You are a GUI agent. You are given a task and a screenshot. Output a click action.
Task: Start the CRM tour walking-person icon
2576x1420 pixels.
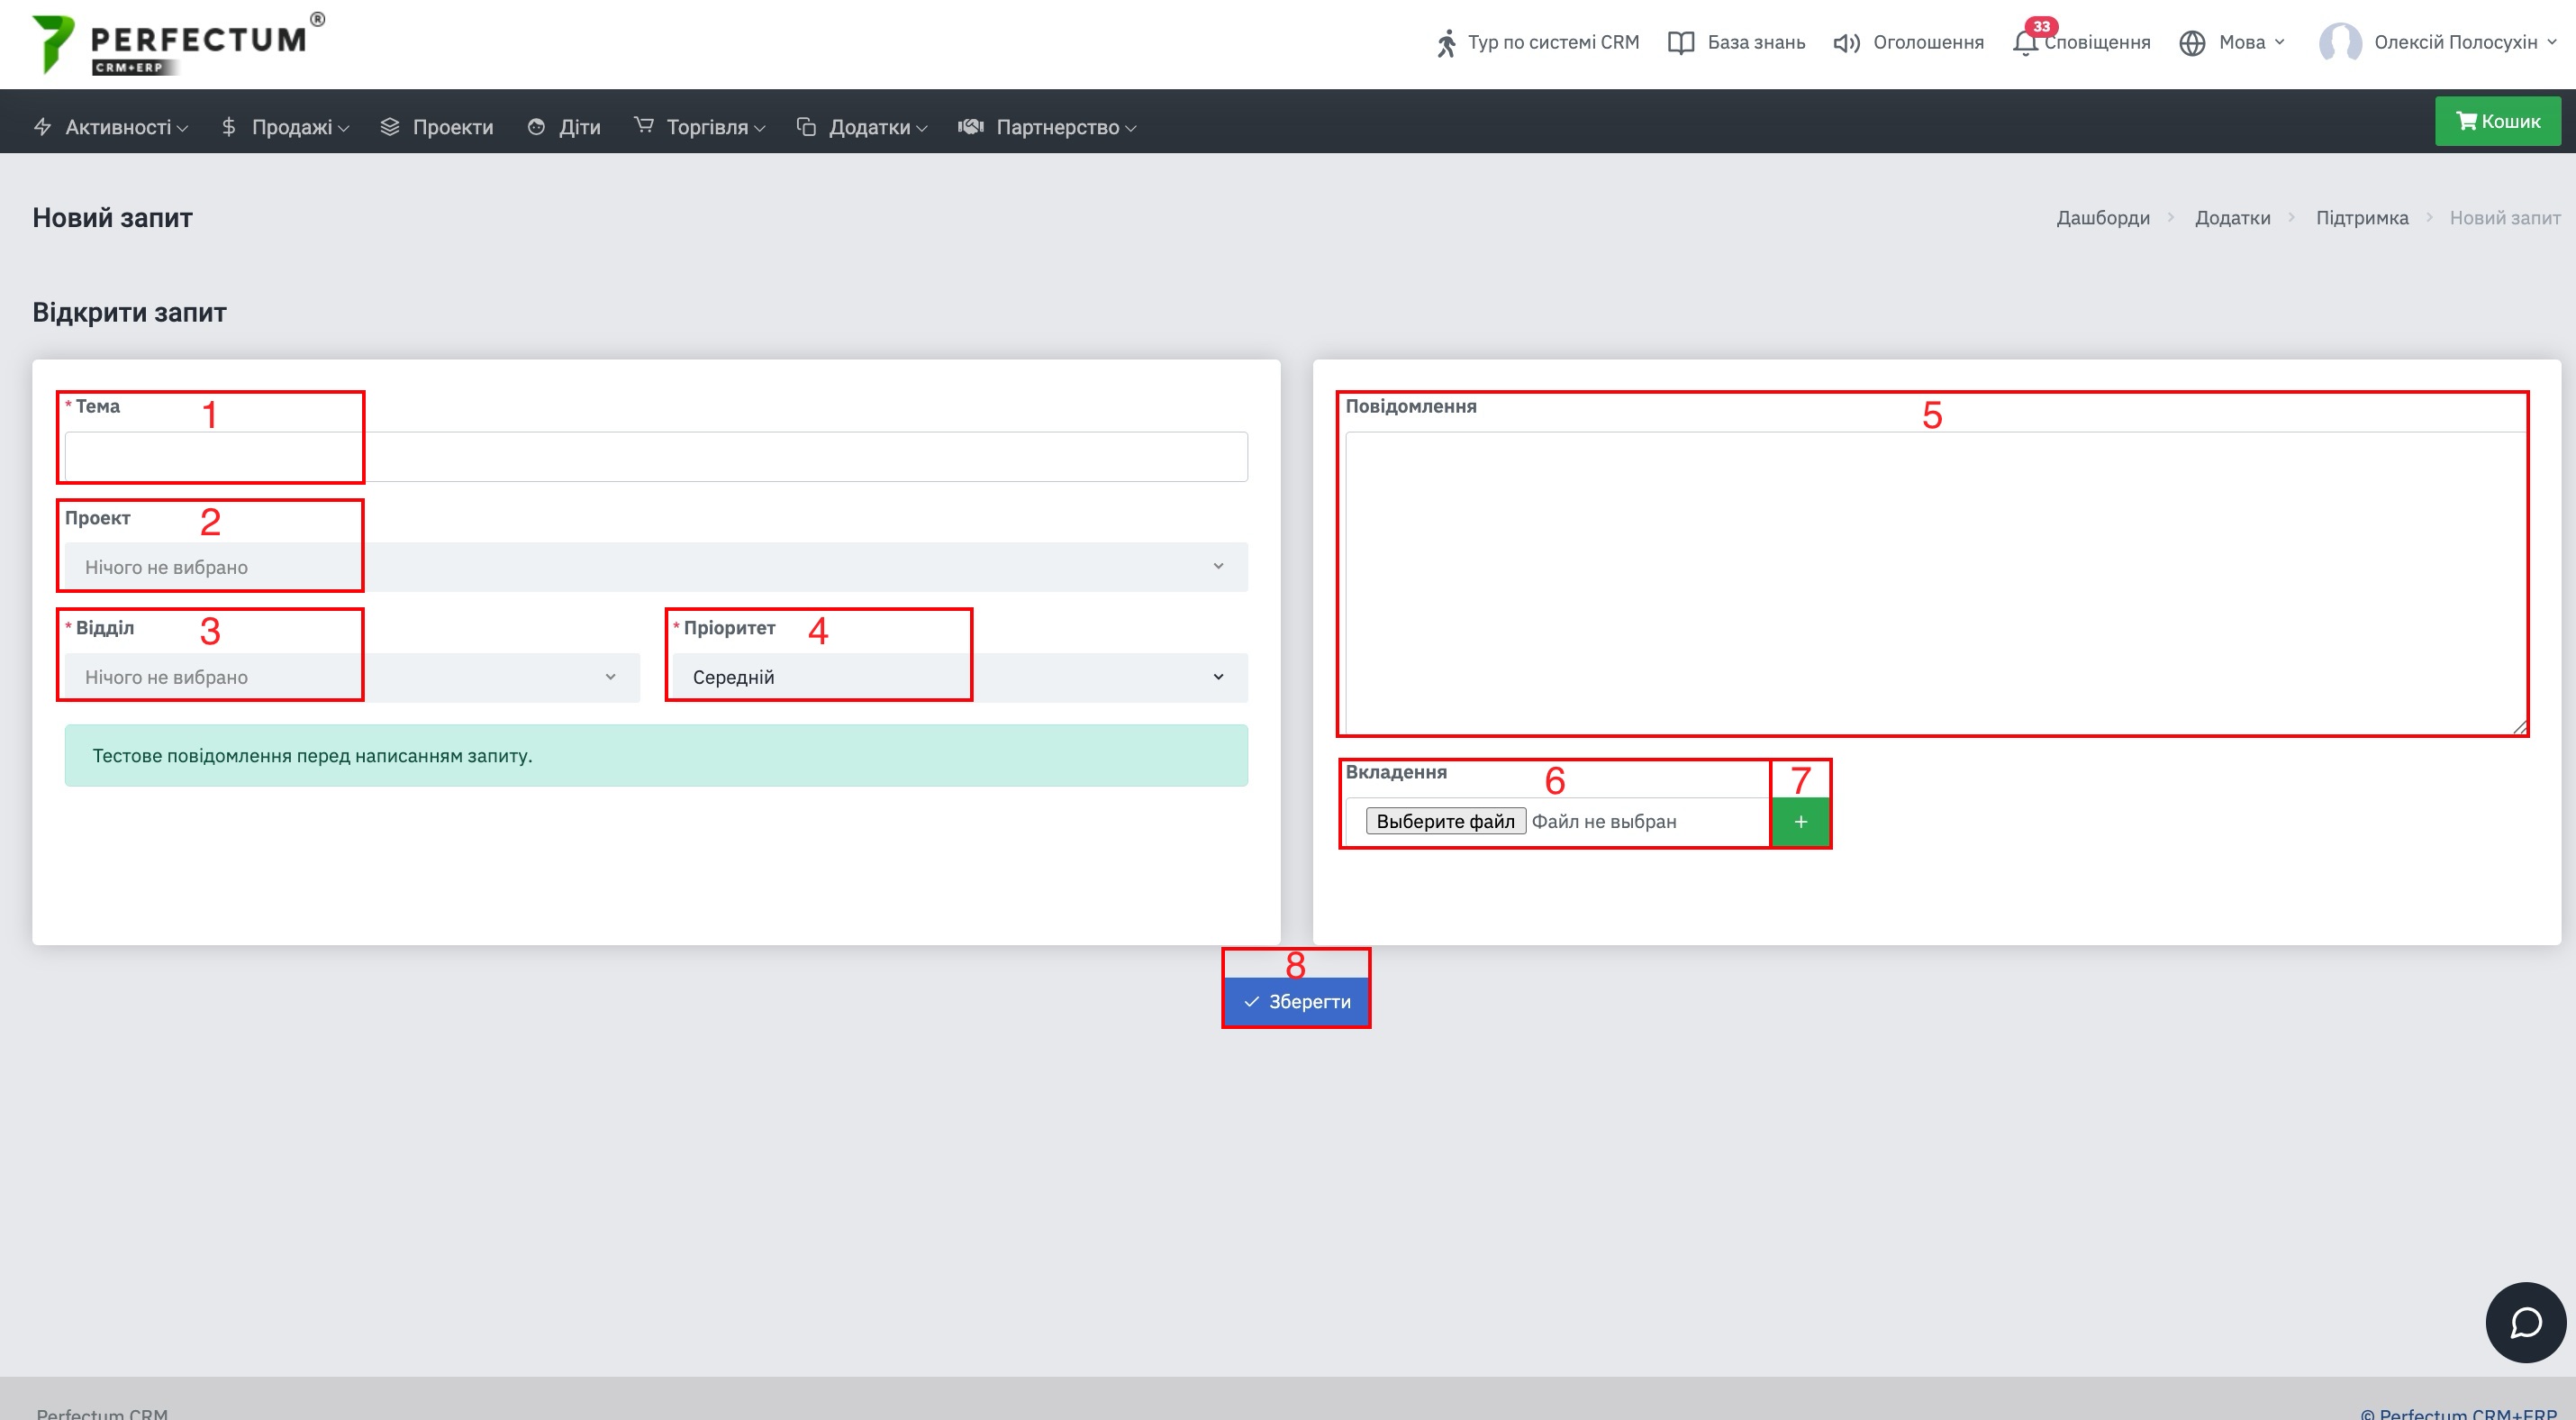[1446, 43]
